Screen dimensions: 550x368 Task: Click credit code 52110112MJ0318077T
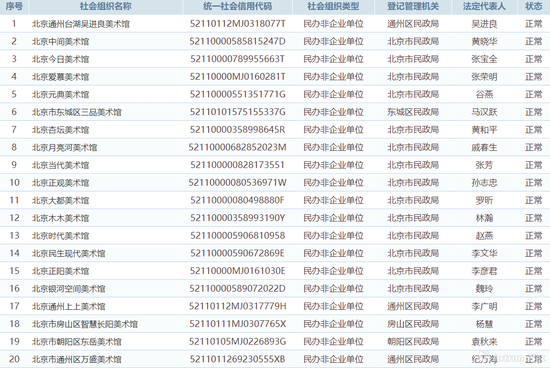[x=237, y=24]
